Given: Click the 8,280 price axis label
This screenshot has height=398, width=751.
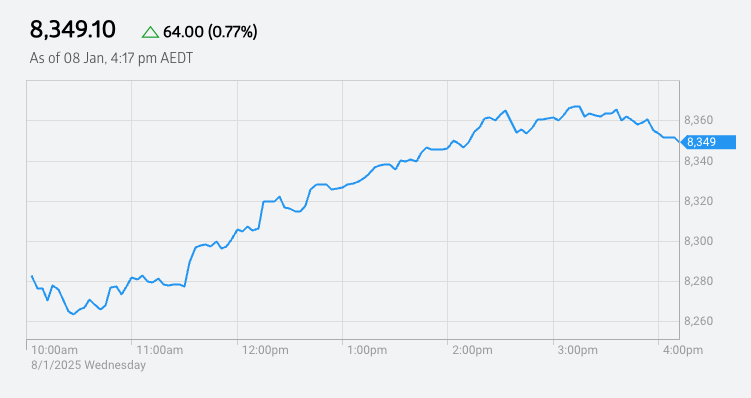Looking at the screenshot, I should [x=698, y=281].
